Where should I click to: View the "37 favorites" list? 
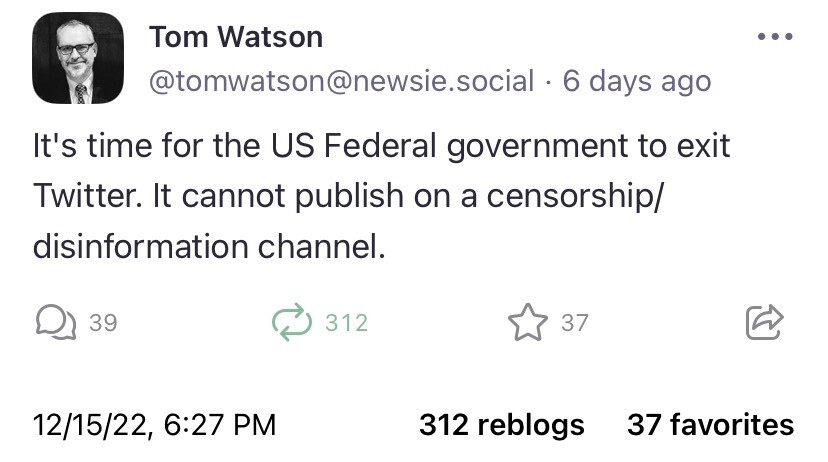[x=710, y=424]
